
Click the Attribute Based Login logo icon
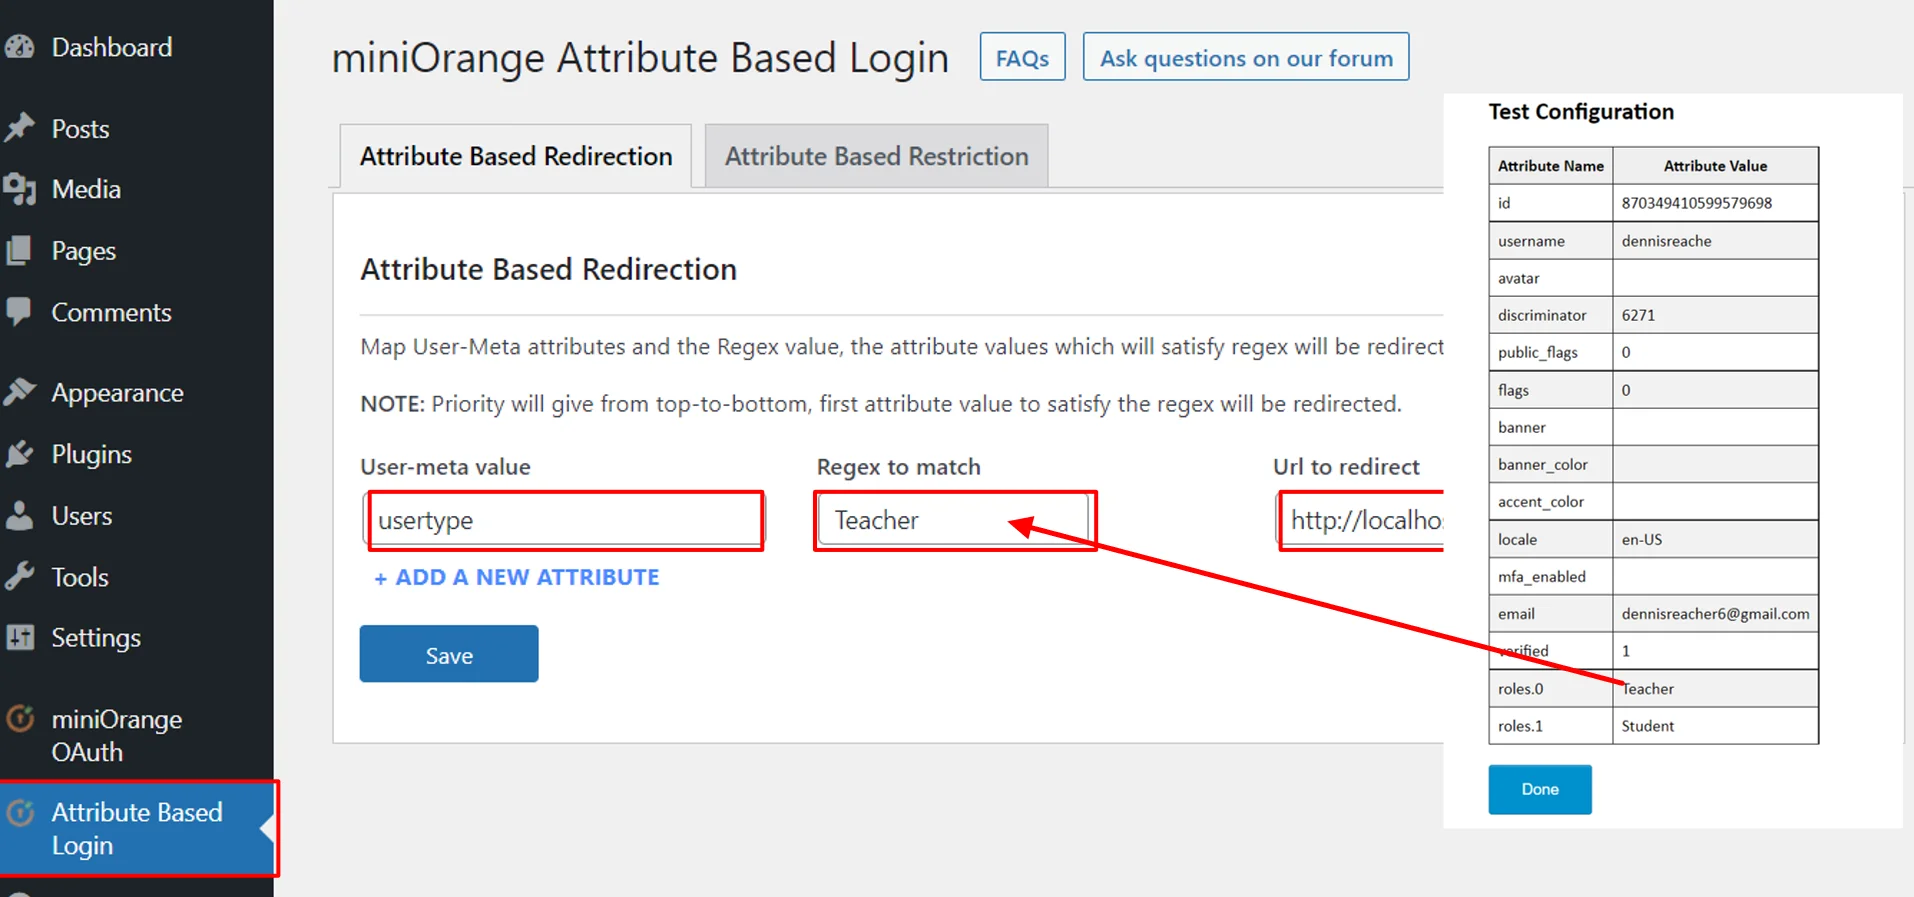(x=20, y=812)
